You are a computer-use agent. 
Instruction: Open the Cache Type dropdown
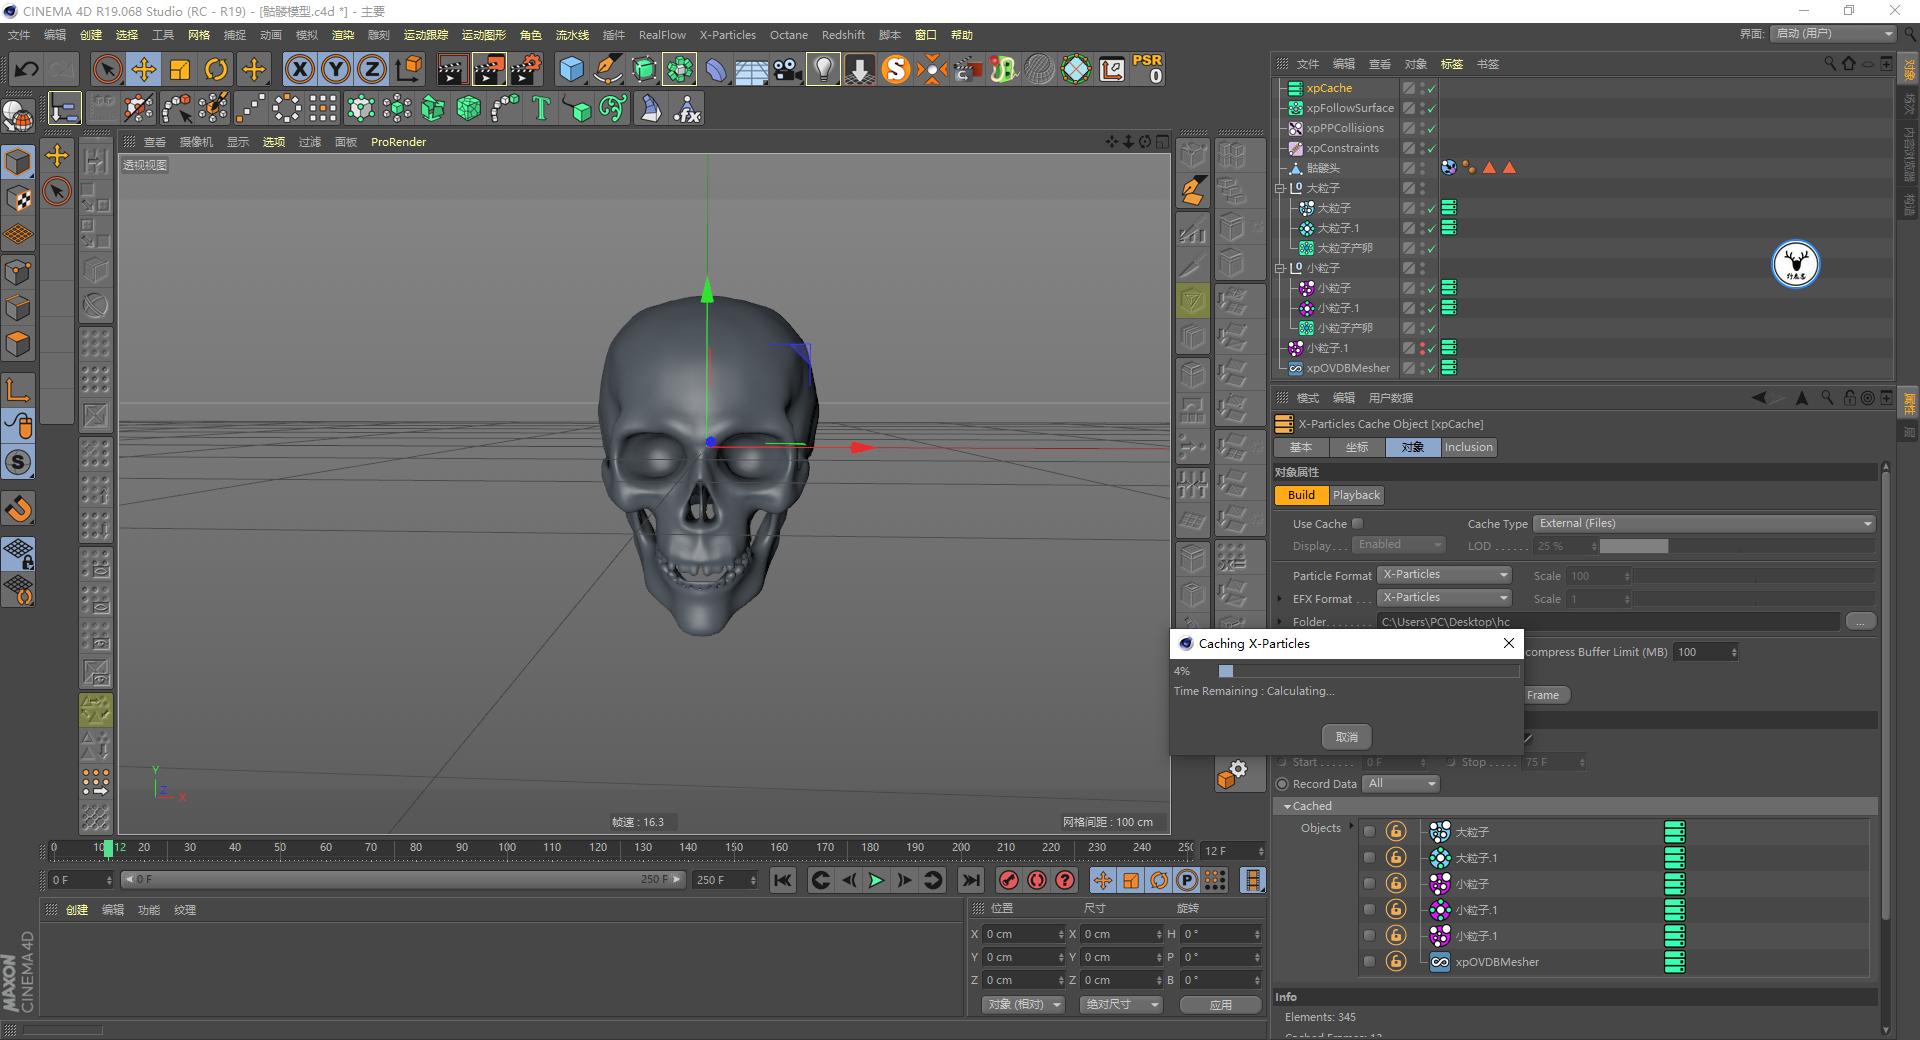1700,522
